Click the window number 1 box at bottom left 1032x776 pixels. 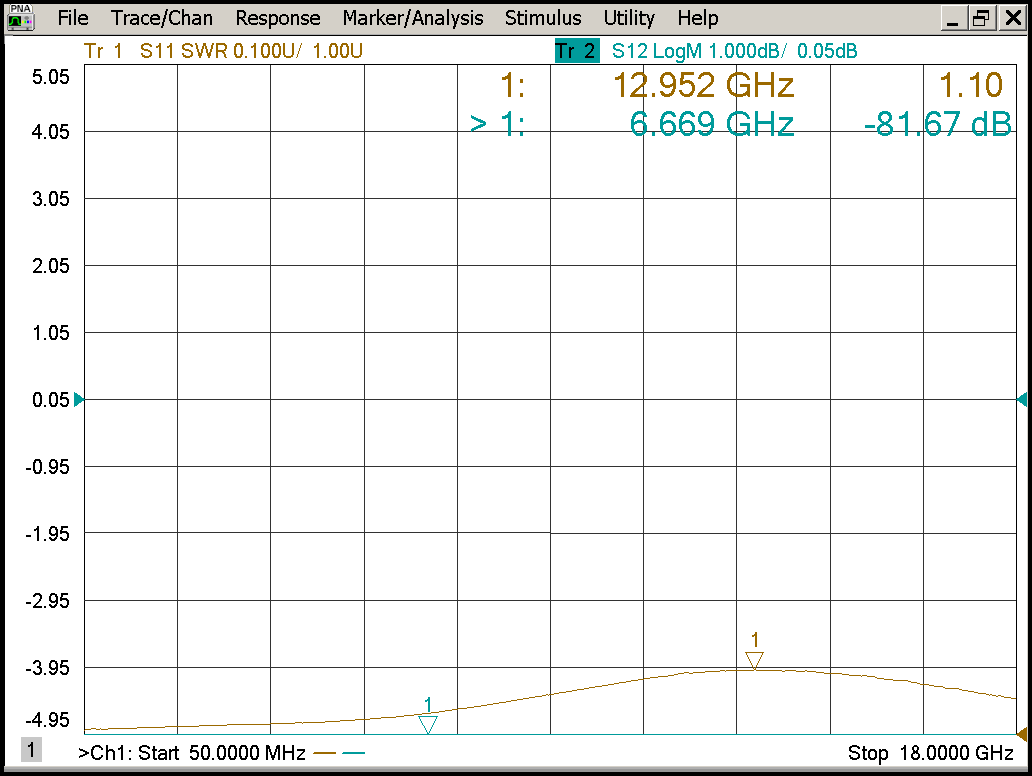32,750
